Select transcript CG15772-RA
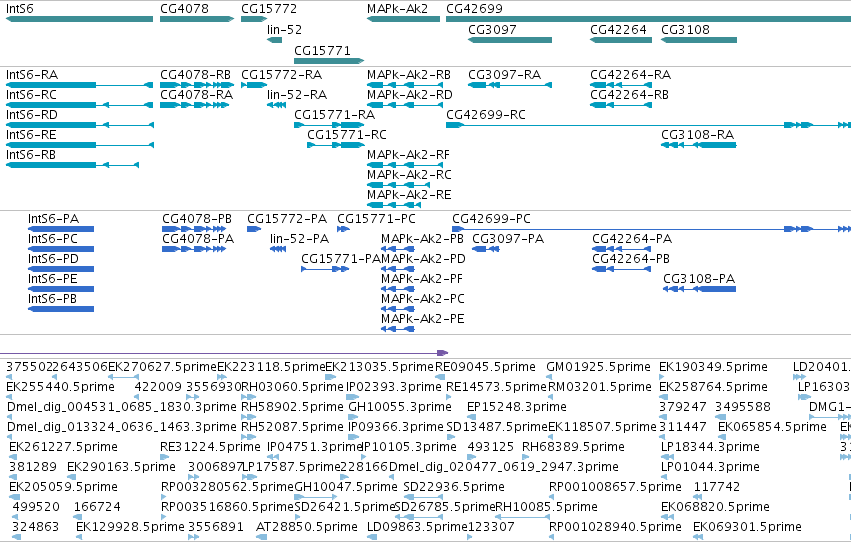This screenshot has height=542, width=851. tap(254, 85)
